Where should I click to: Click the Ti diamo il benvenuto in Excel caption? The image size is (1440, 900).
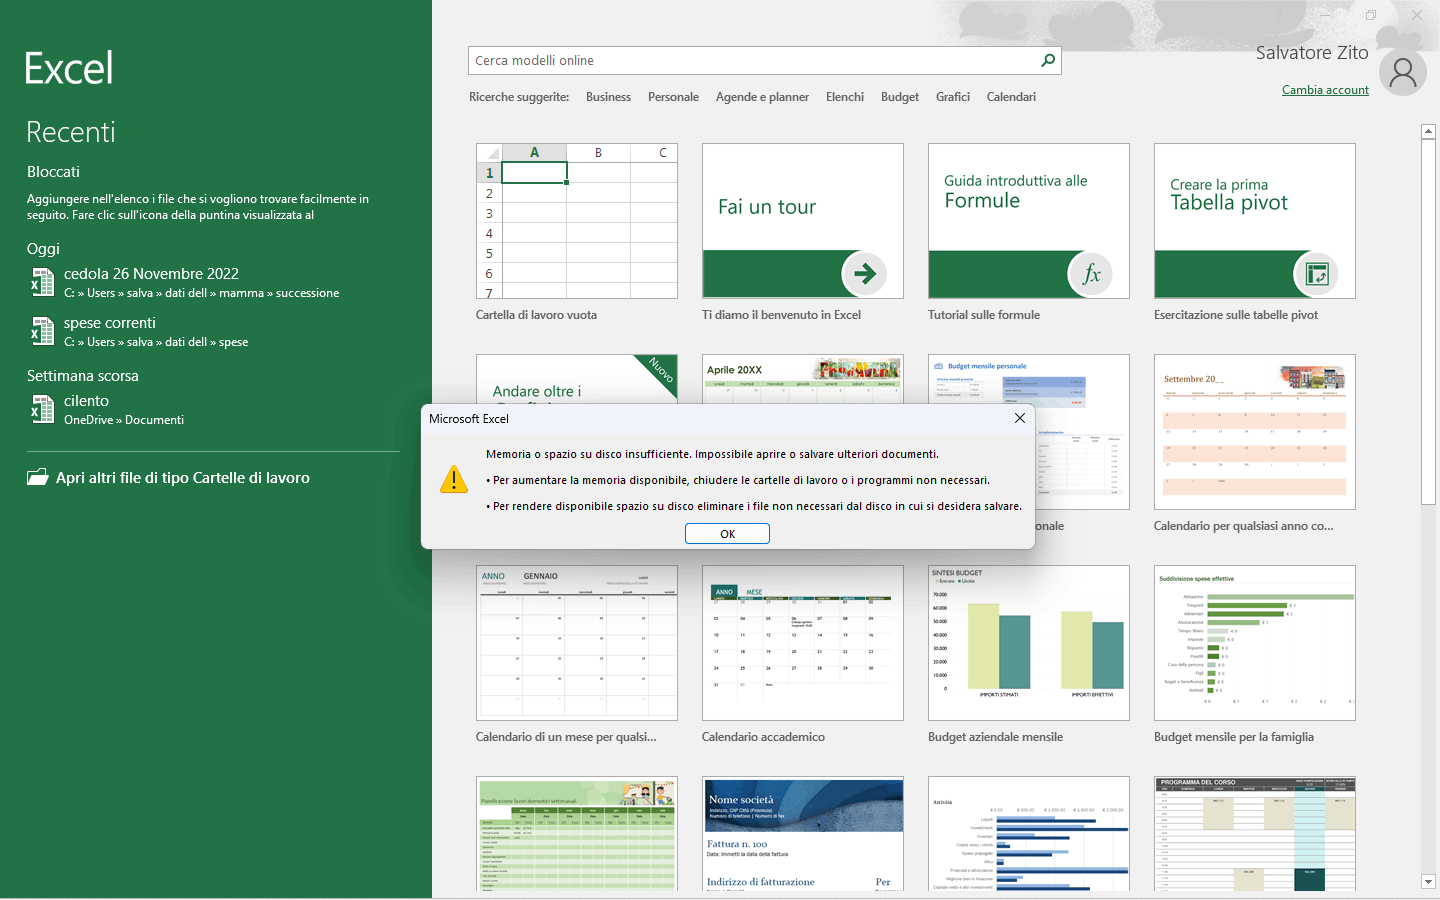pyautogui.click(x=781, y=315)
